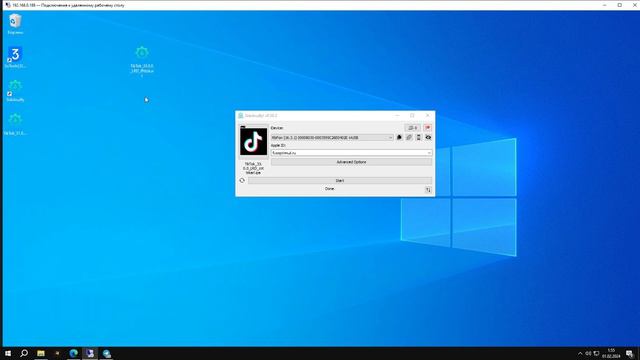Open File Explorer from taskbar
Screen dimensions: 640x360
41,353
